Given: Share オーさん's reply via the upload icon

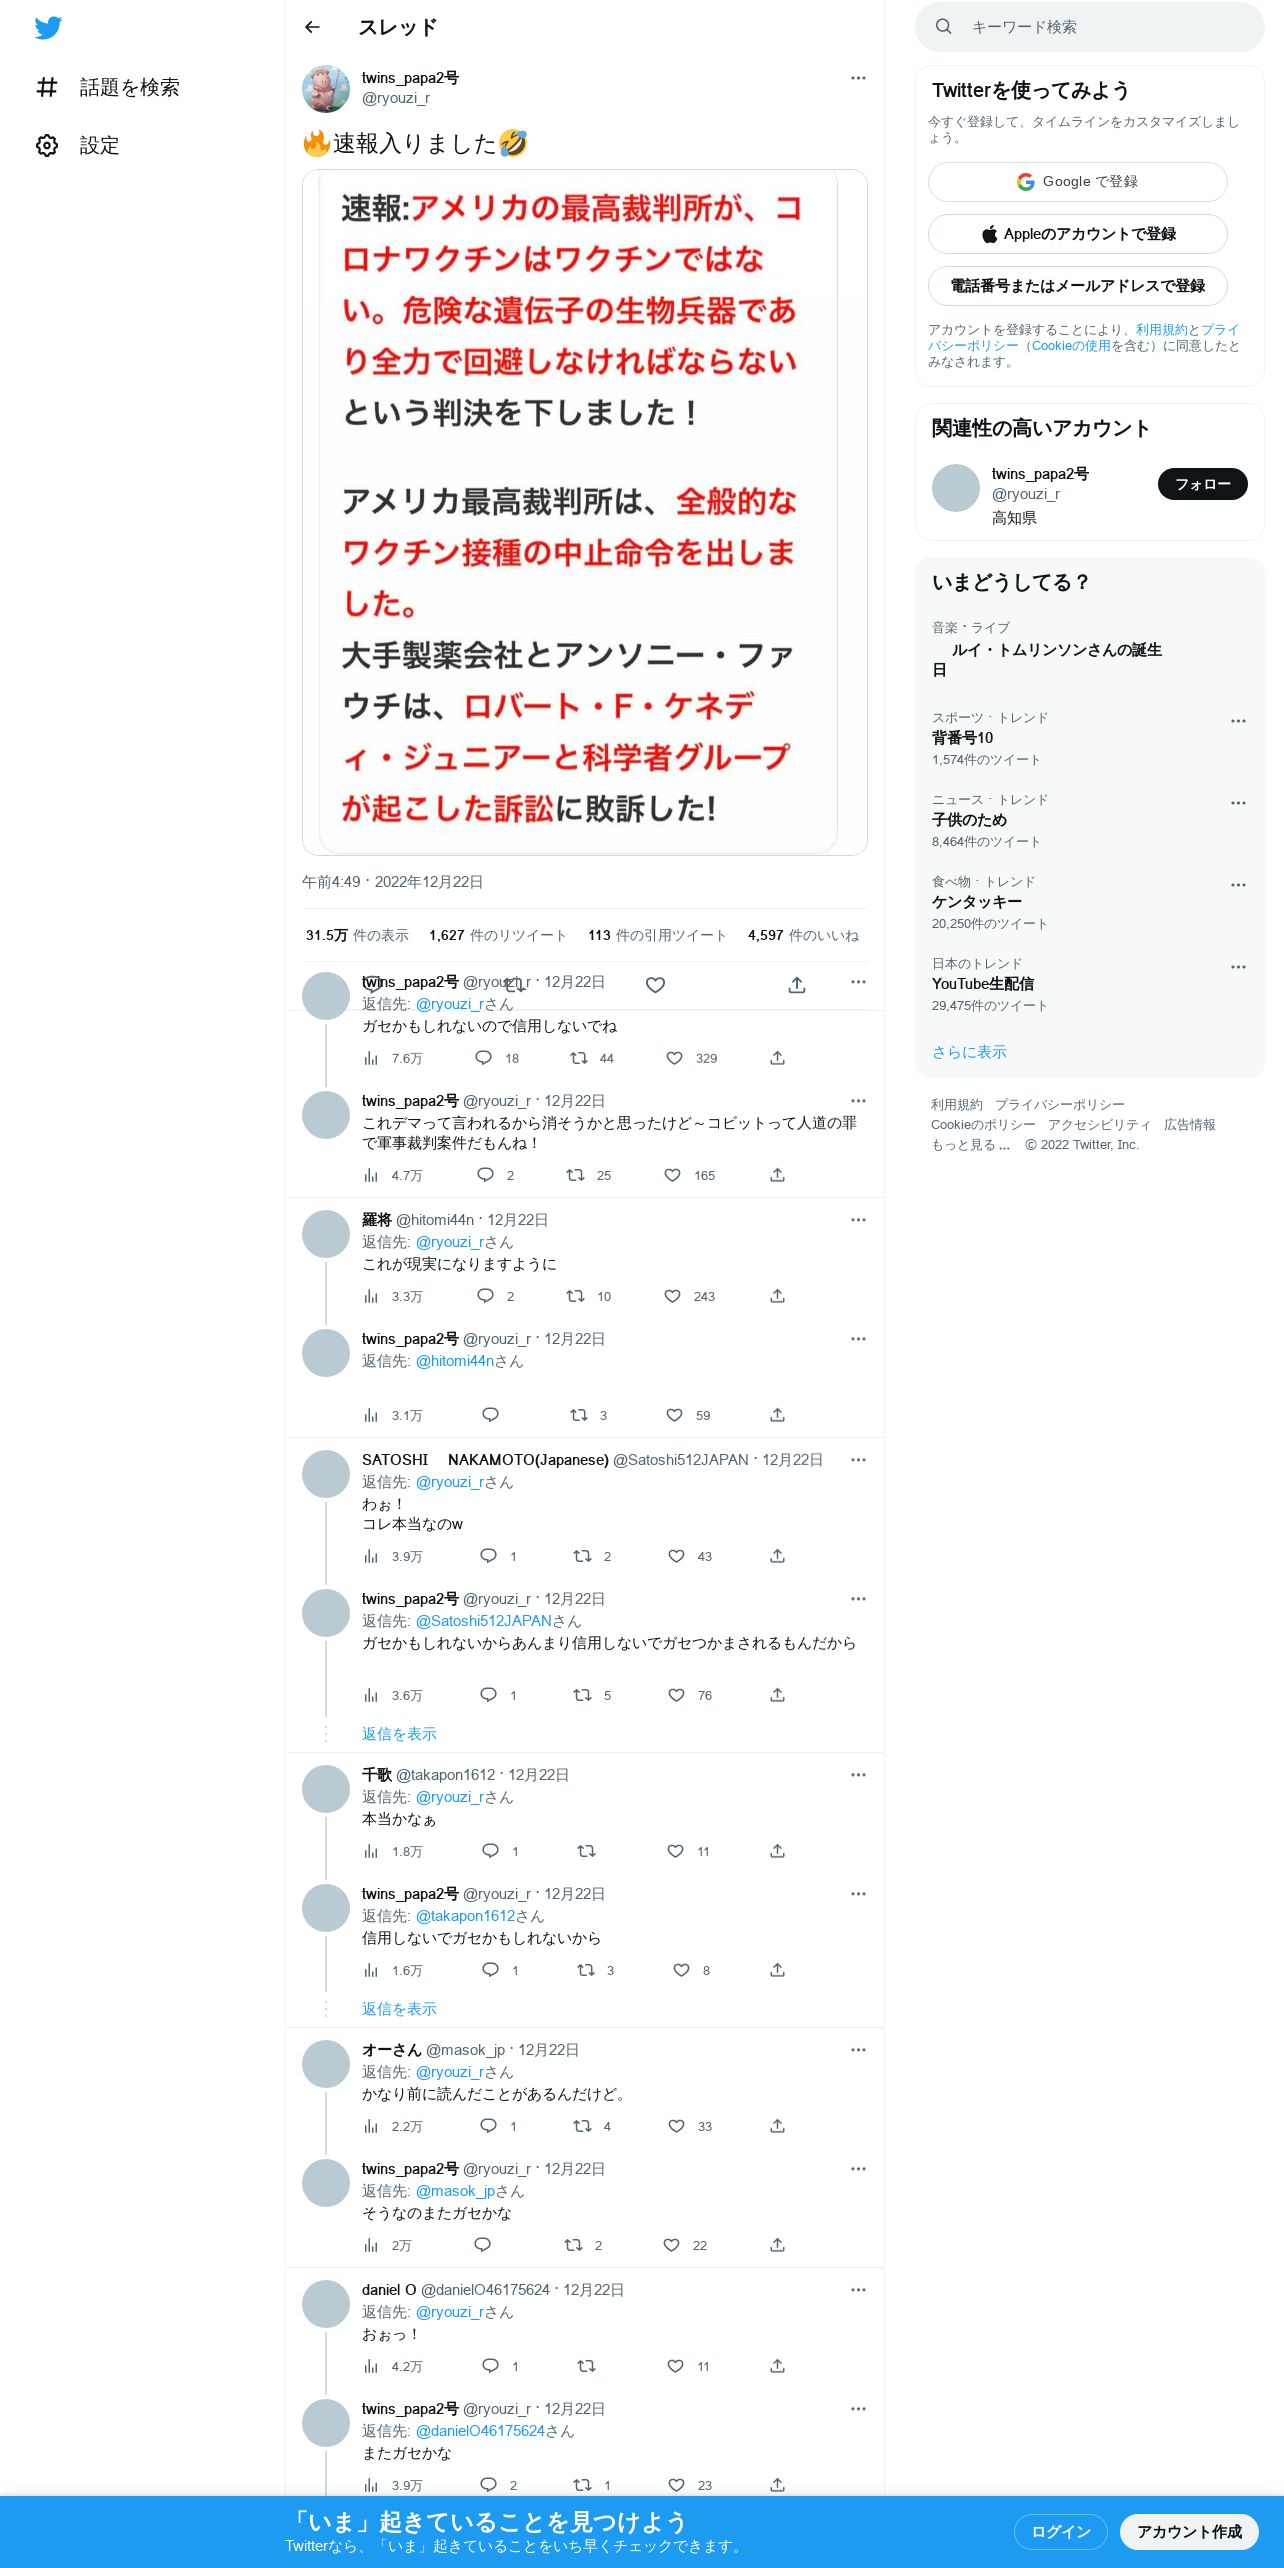Looking at the screenshot, I should tap(777, 2126).
